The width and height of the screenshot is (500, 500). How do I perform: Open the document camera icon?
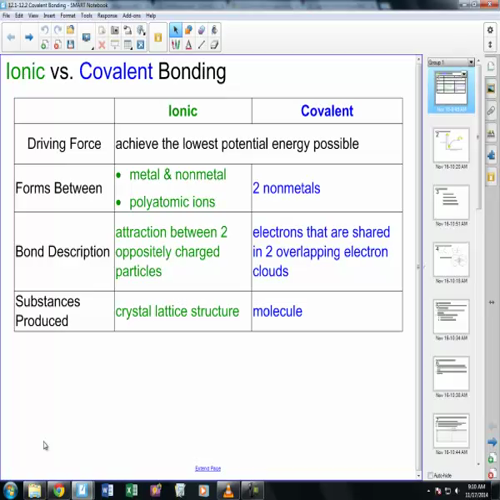tap(128, 30)
